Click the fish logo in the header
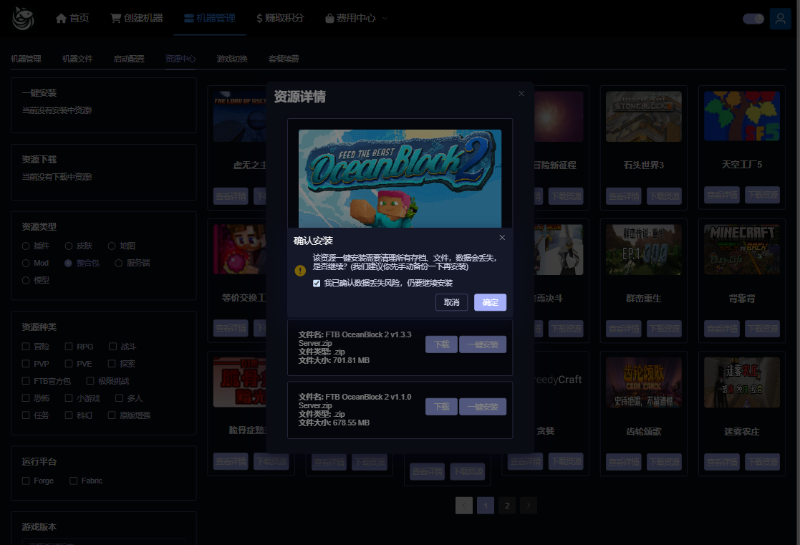Viewport: 800px width, 545px height. [23, 18]
